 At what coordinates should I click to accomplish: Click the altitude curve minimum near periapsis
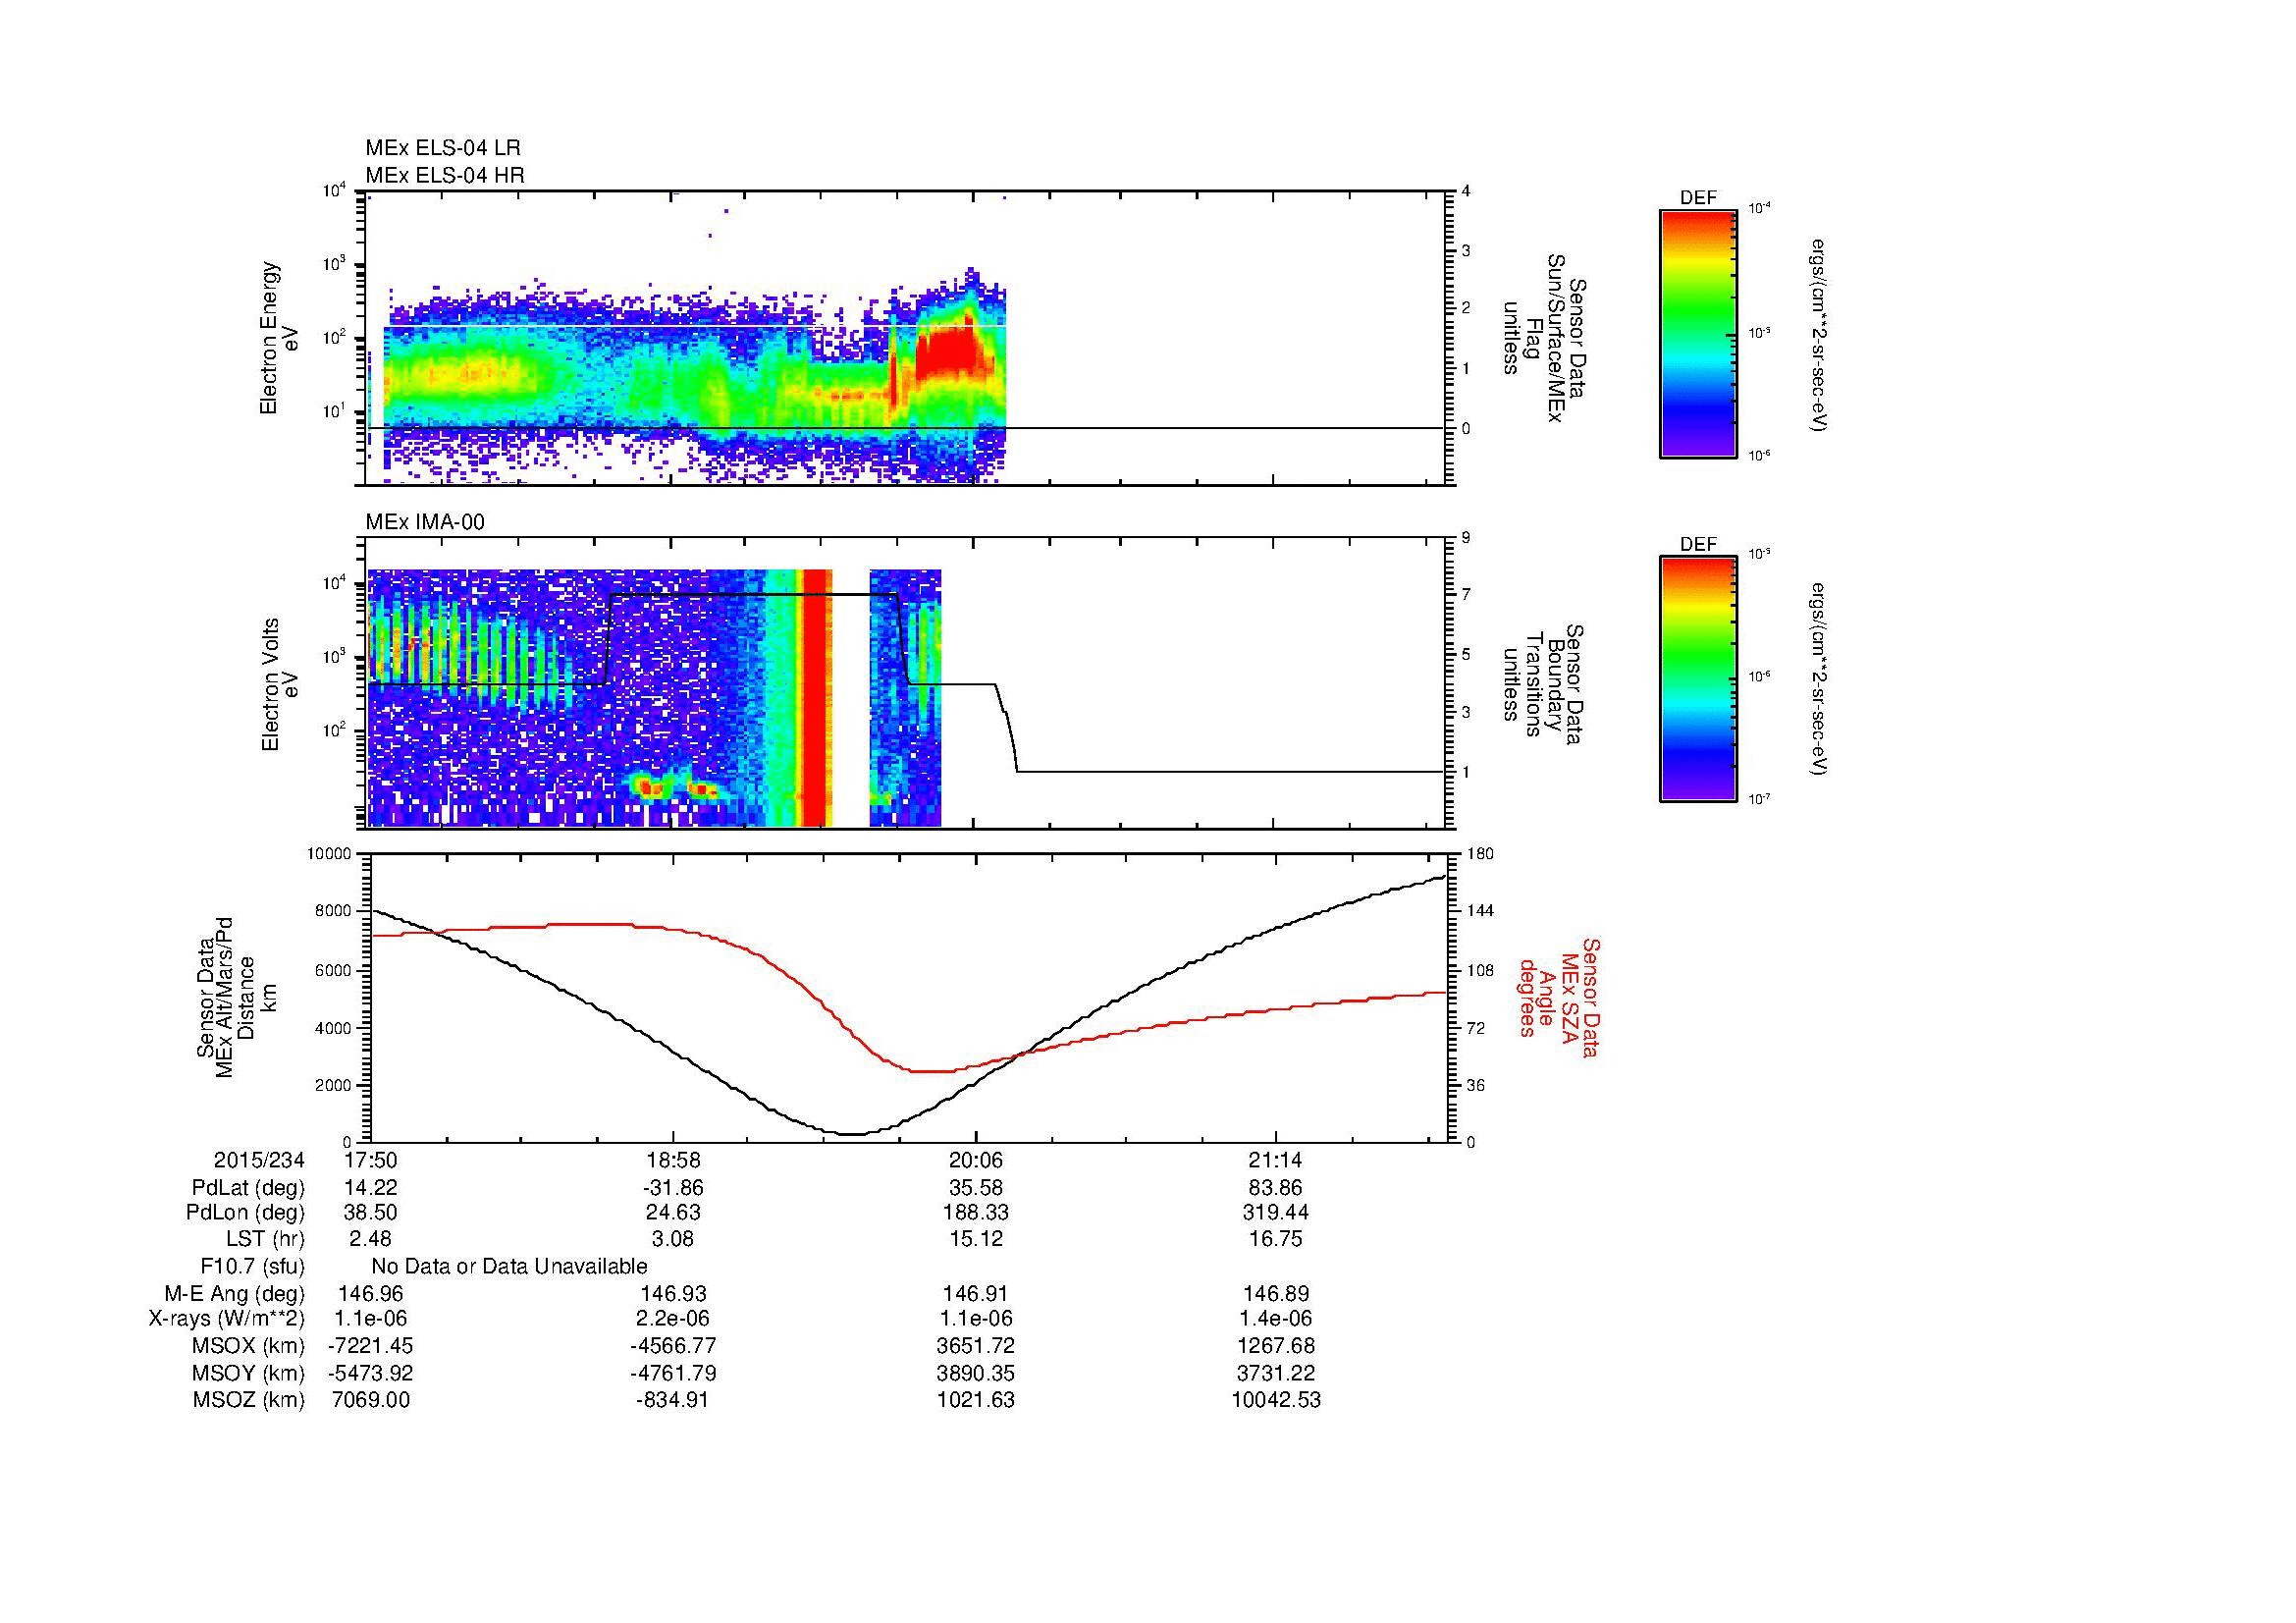pyautogui.click(x=850, y=1133)
